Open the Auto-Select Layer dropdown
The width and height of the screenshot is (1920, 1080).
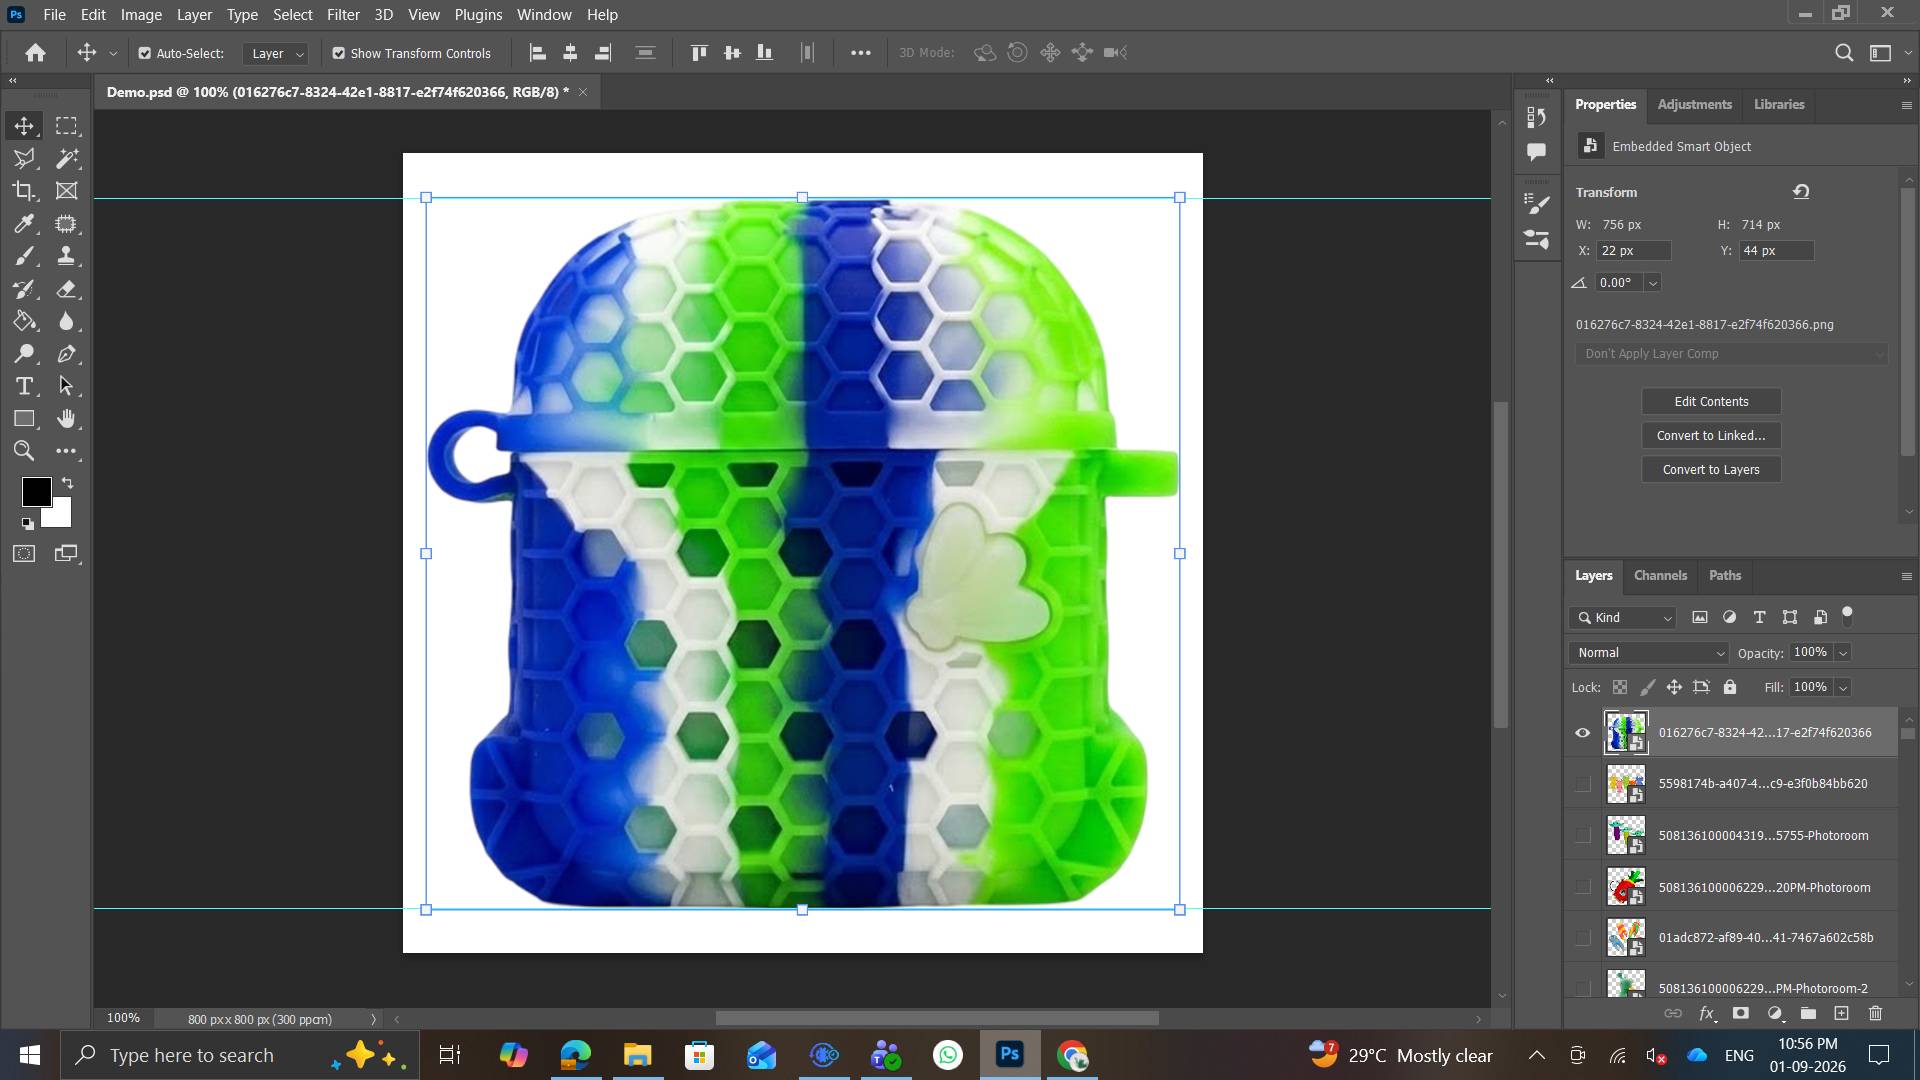pos(275,53)
